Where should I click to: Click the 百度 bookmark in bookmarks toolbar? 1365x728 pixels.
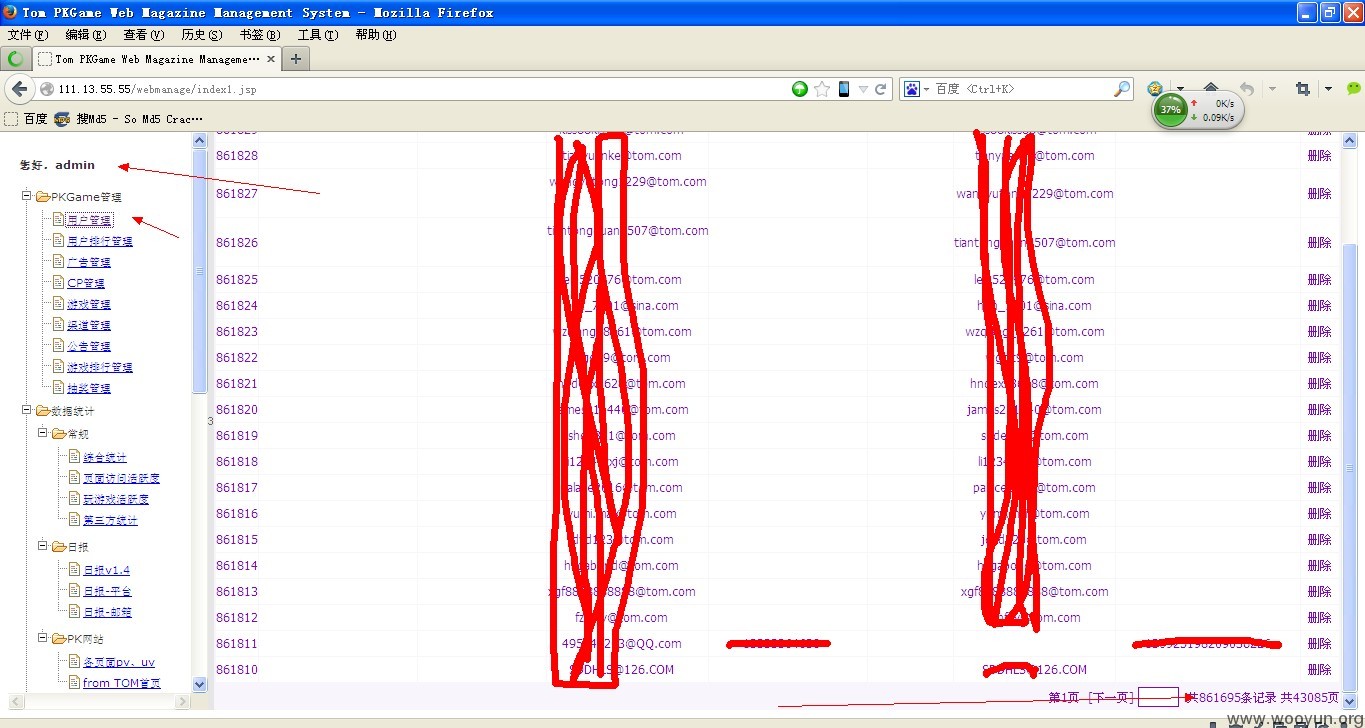point(26,119)
